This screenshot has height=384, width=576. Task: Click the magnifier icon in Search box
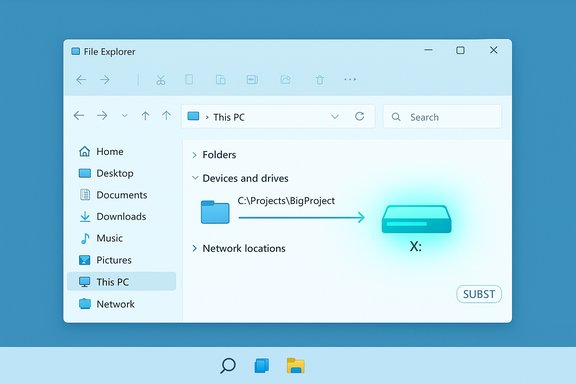[396, 117]
